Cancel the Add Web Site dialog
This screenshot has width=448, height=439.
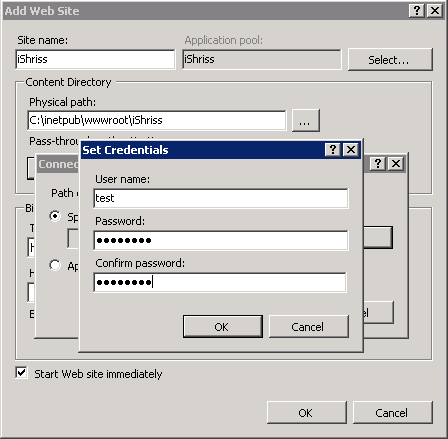point(393,413)
